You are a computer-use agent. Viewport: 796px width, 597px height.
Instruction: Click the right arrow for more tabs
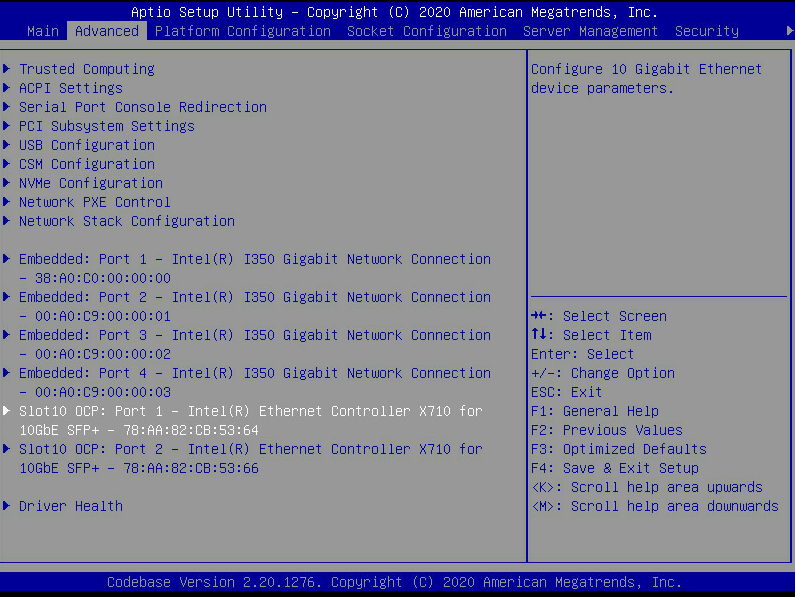pyautogui.click(x=790, y=31)
